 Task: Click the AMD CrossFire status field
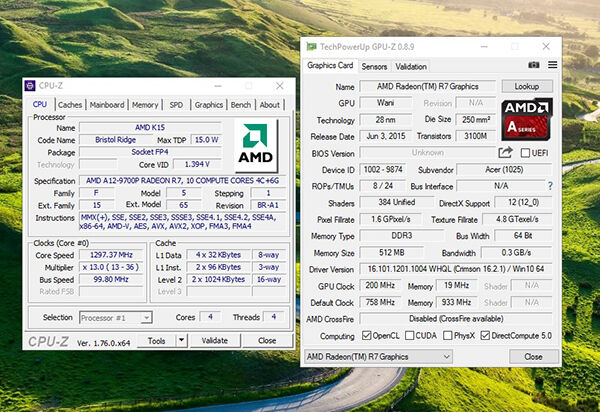click(x=456, y=319)
